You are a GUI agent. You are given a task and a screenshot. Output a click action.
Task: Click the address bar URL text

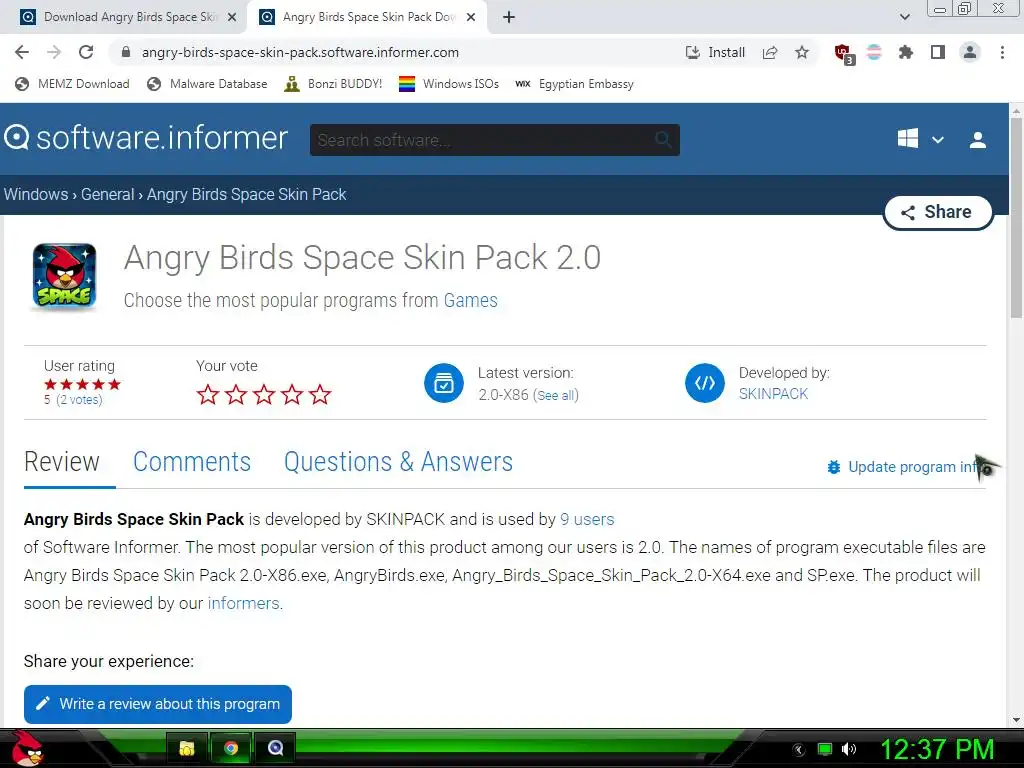click(x=300, y=52)
